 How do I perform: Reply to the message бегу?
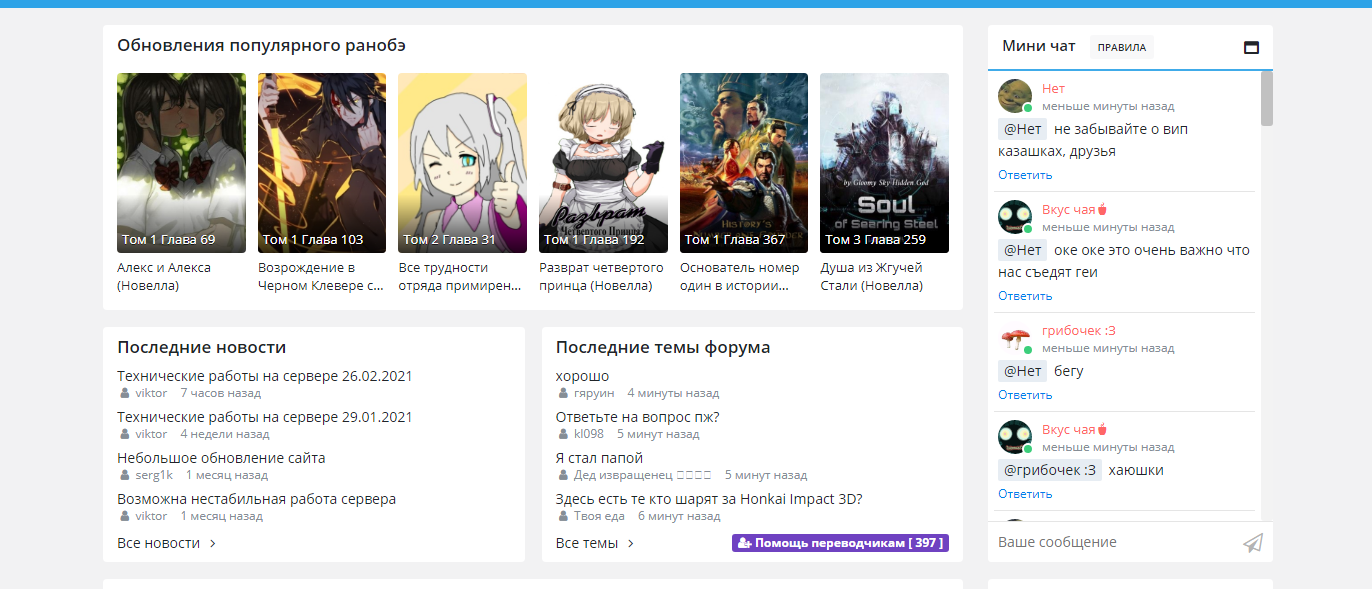1025,395
